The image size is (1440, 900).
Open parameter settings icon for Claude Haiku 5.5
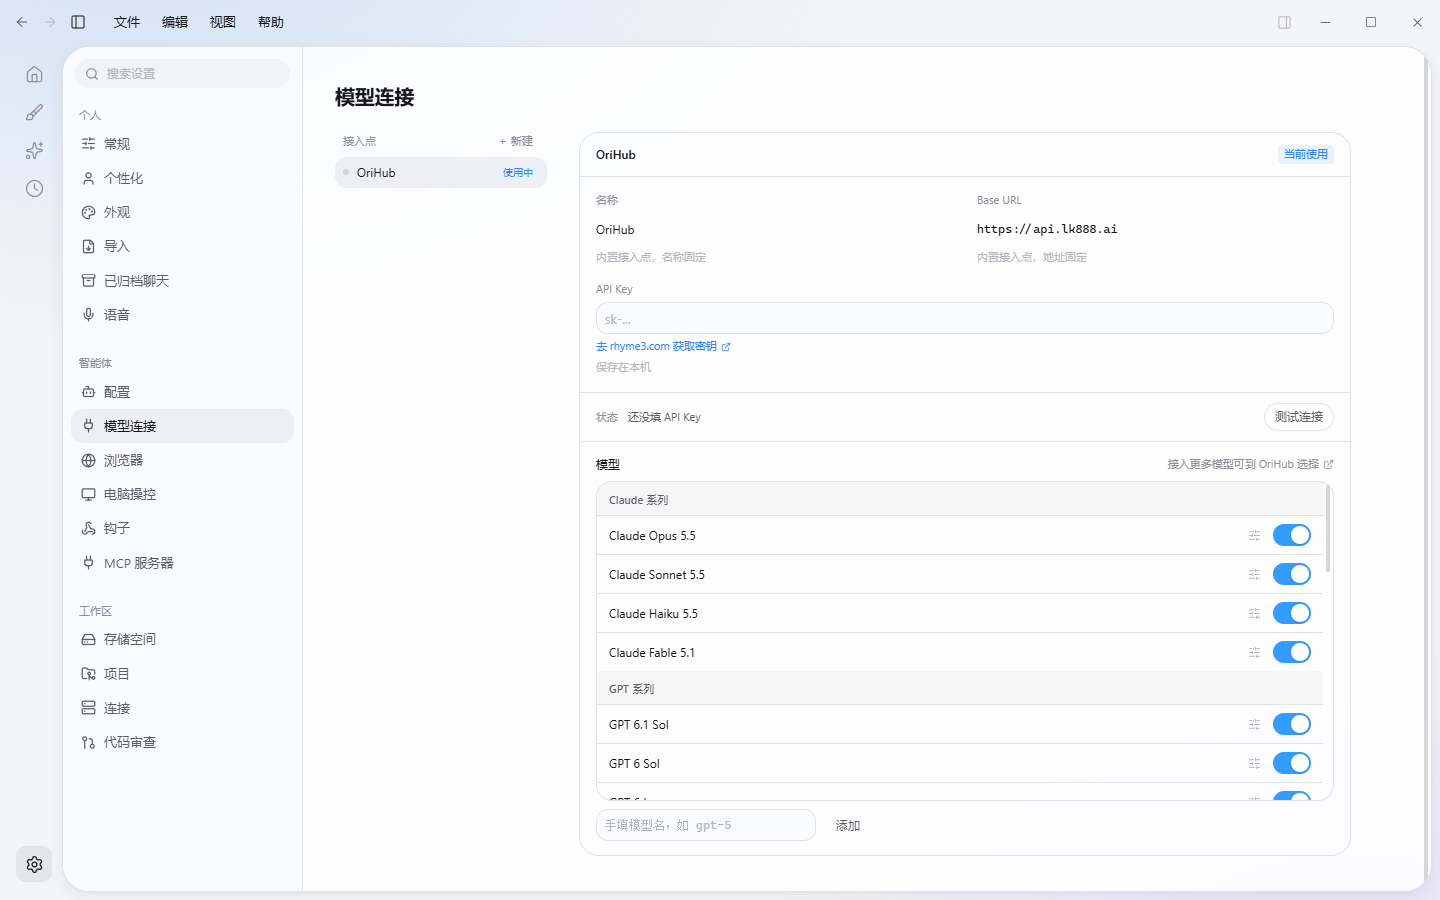pos(1254,614)
